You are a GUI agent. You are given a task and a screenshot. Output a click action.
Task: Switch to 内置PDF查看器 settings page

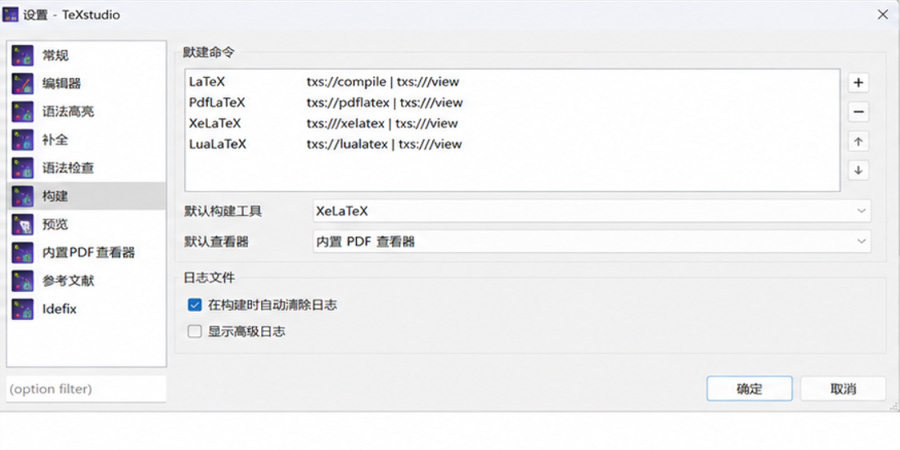tap(89, 253)
